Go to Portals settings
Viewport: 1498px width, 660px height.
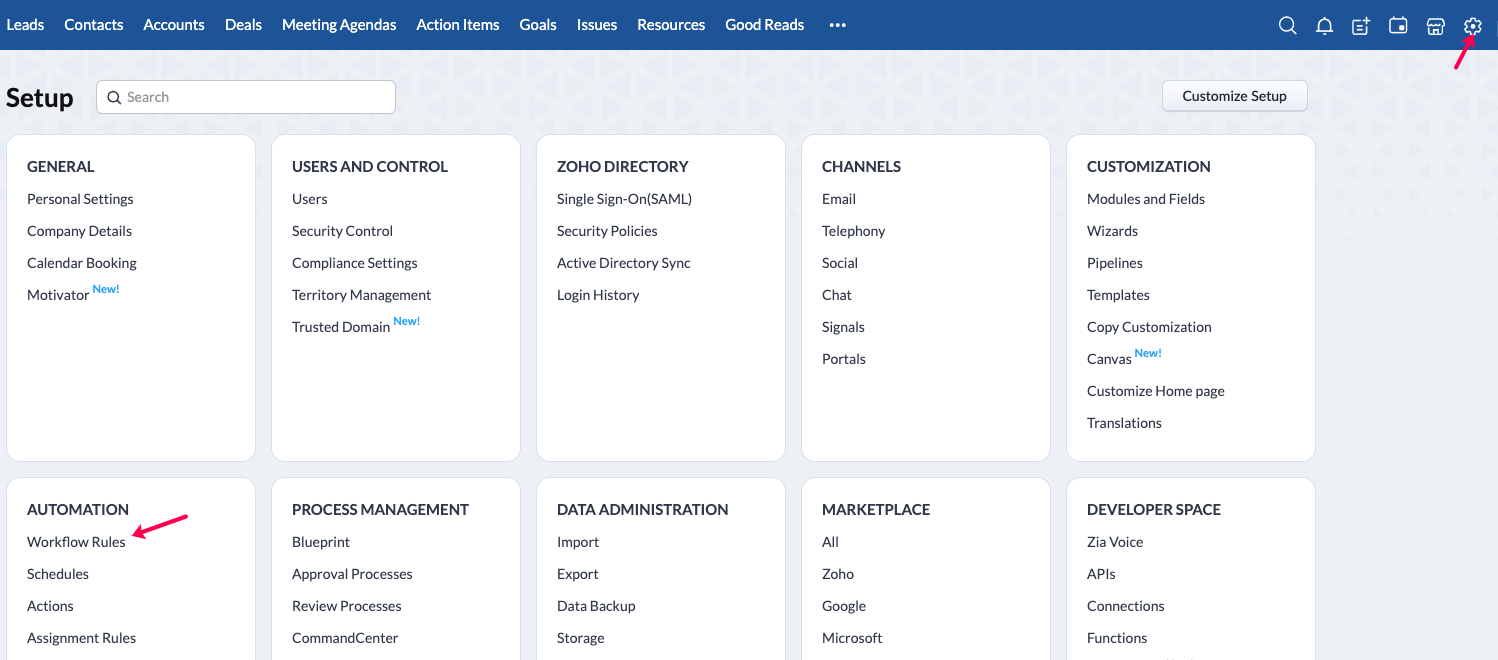point(844,359)
